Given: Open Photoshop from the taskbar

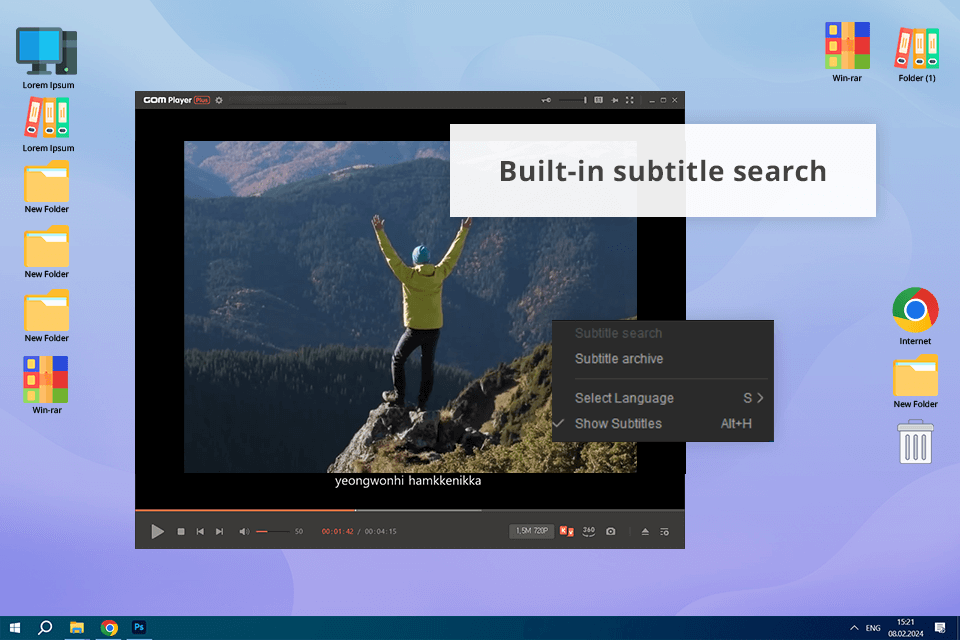Looking at the screenshot, I should [x=139, y=627].
